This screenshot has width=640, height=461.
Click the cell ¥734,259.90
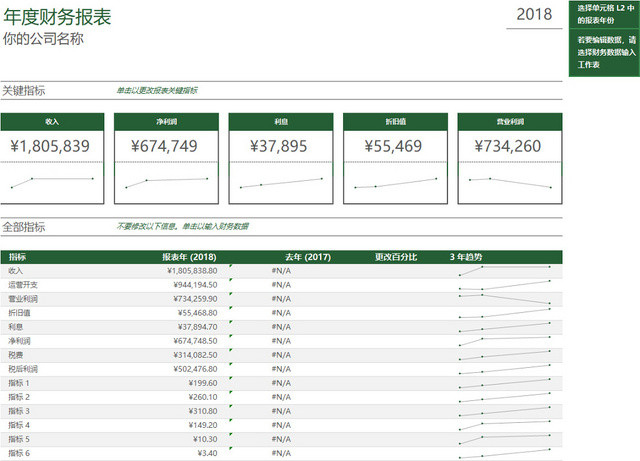tap(195, 299)
